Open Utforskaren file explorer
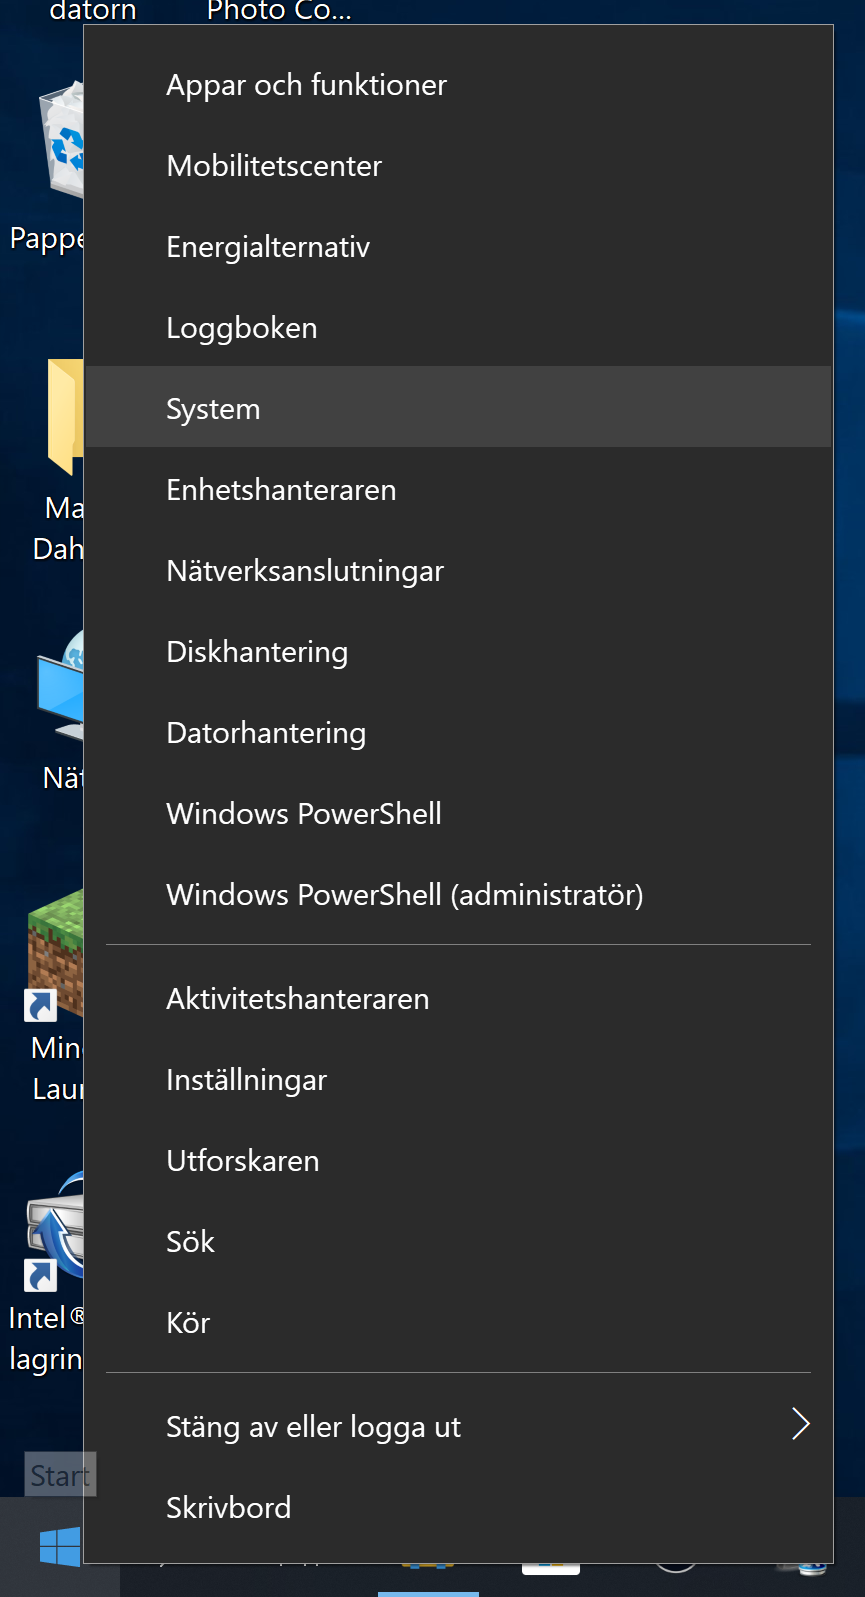Image resolution: width=865 pixels, height=1597 pixels. 458,1161
